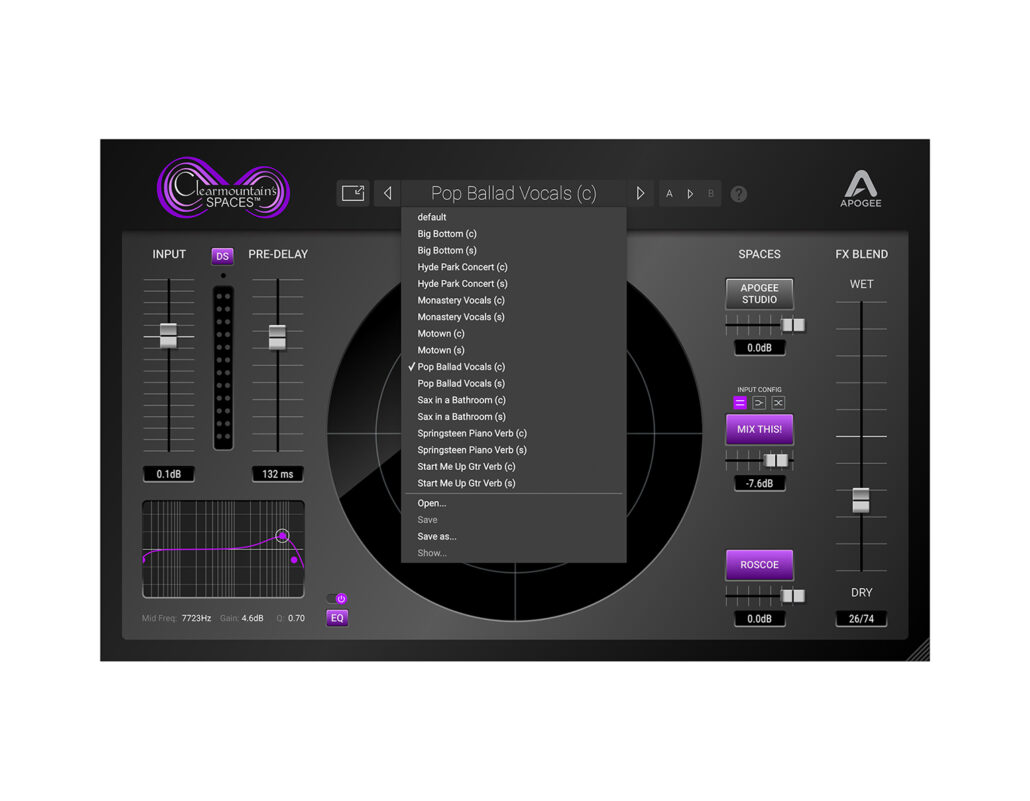
Task: Choose Monastery Vocals (c) preset
Action: (x=514, y=300)
